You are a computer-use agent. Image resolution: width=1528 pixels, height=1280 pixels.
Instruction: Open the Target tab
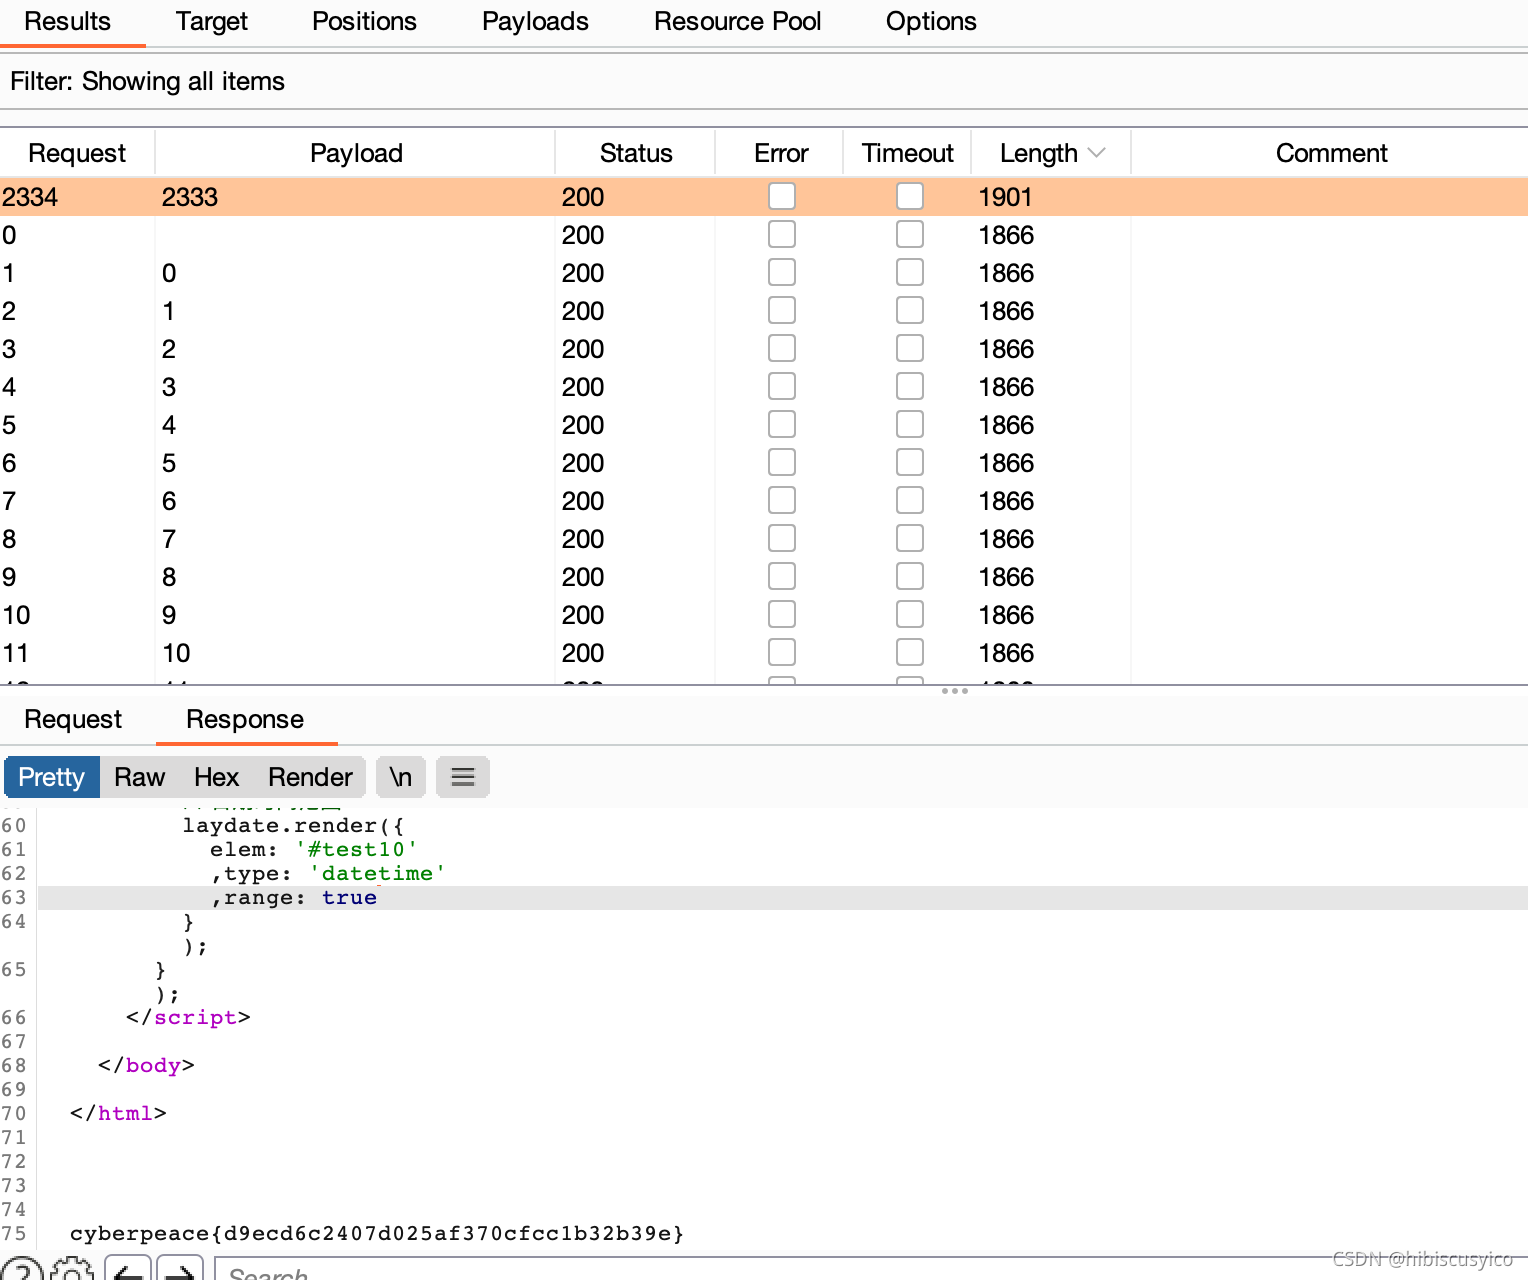click(212, 21)
